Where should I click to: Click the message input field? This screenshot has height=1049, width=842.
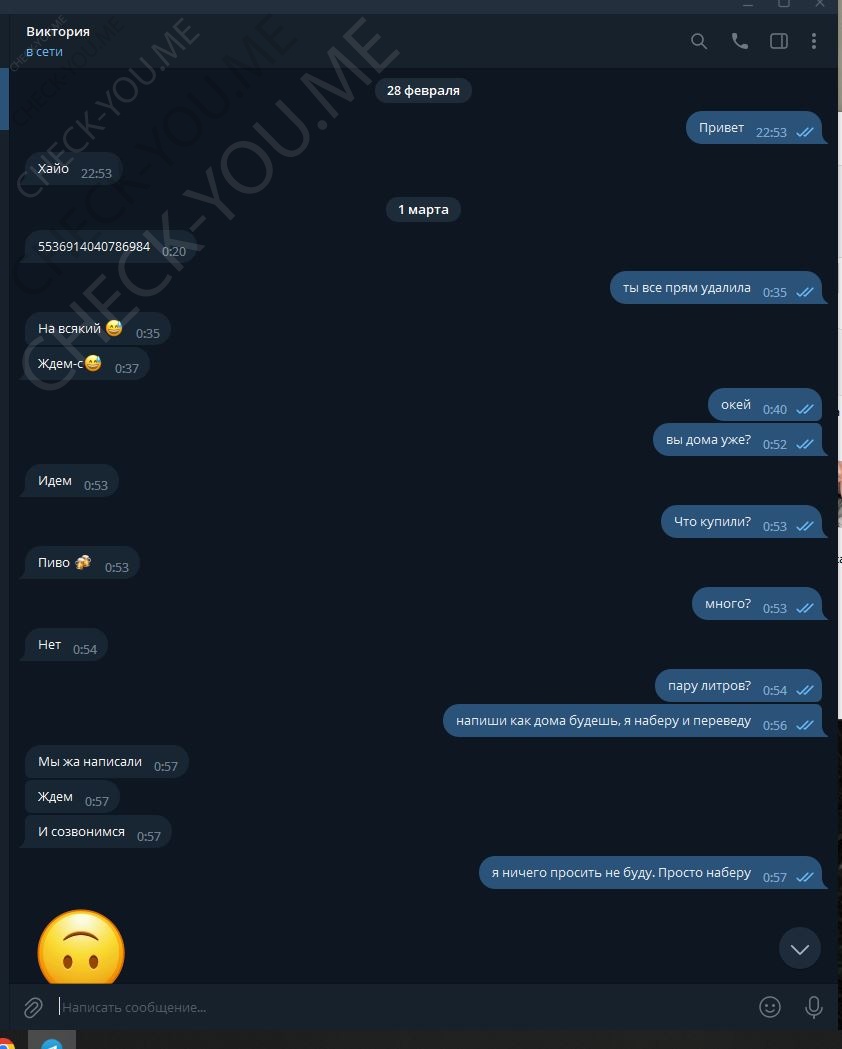(401, 1007)
